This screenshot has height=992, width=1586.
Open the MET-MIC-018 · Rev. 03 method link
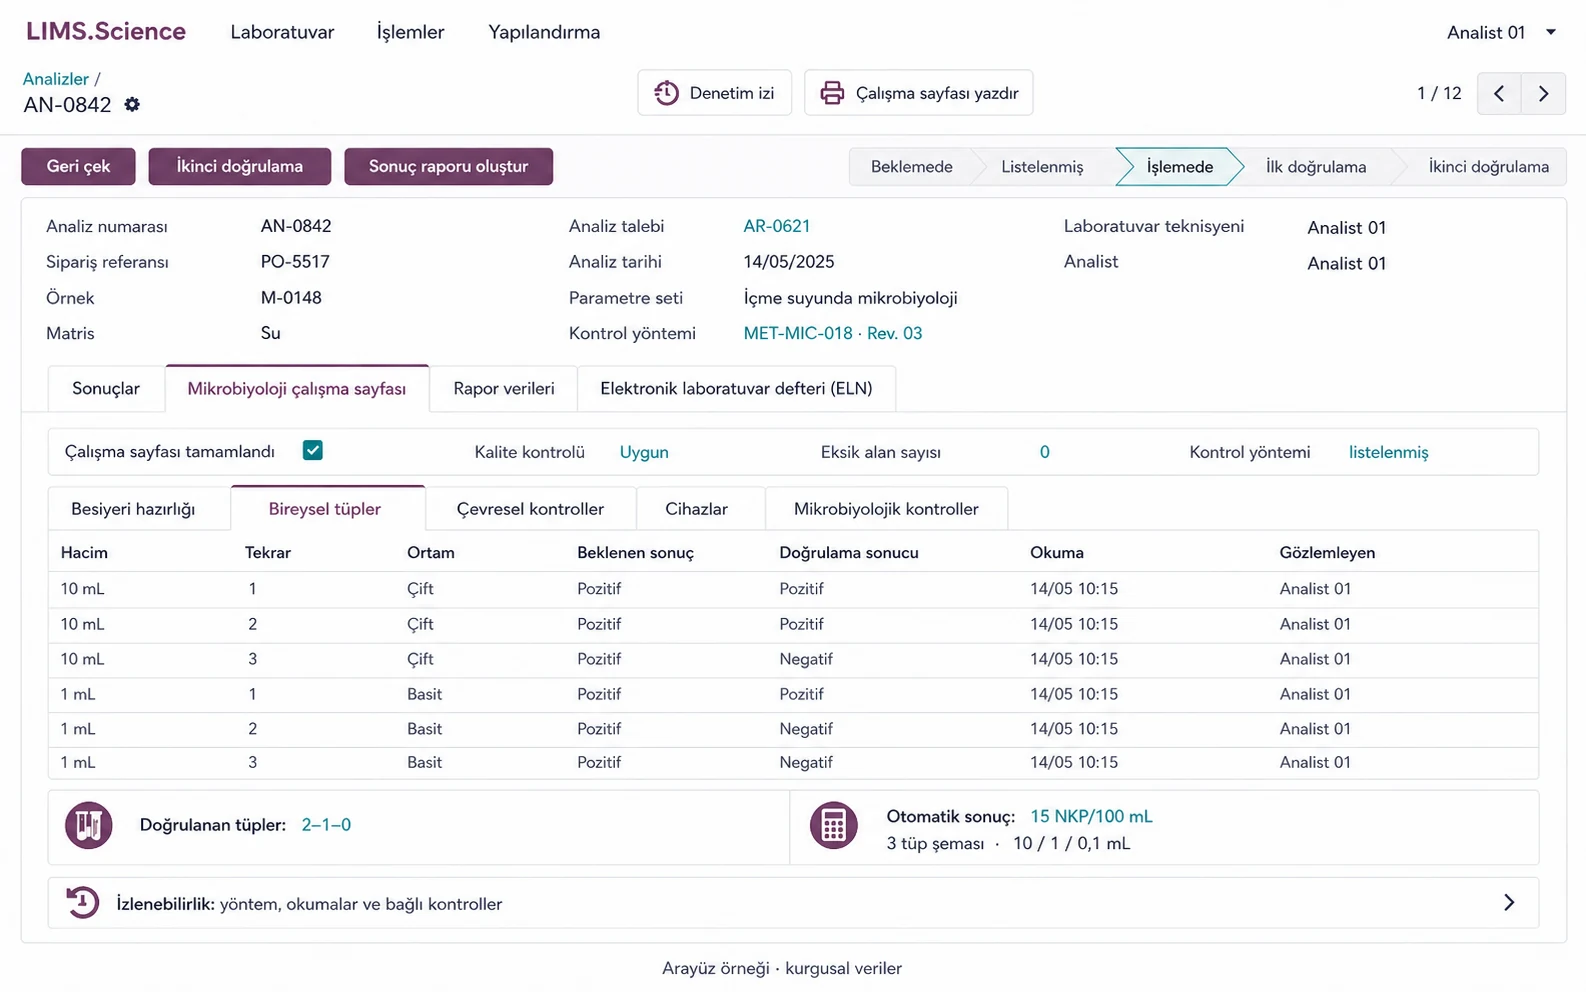coord(832,333)
